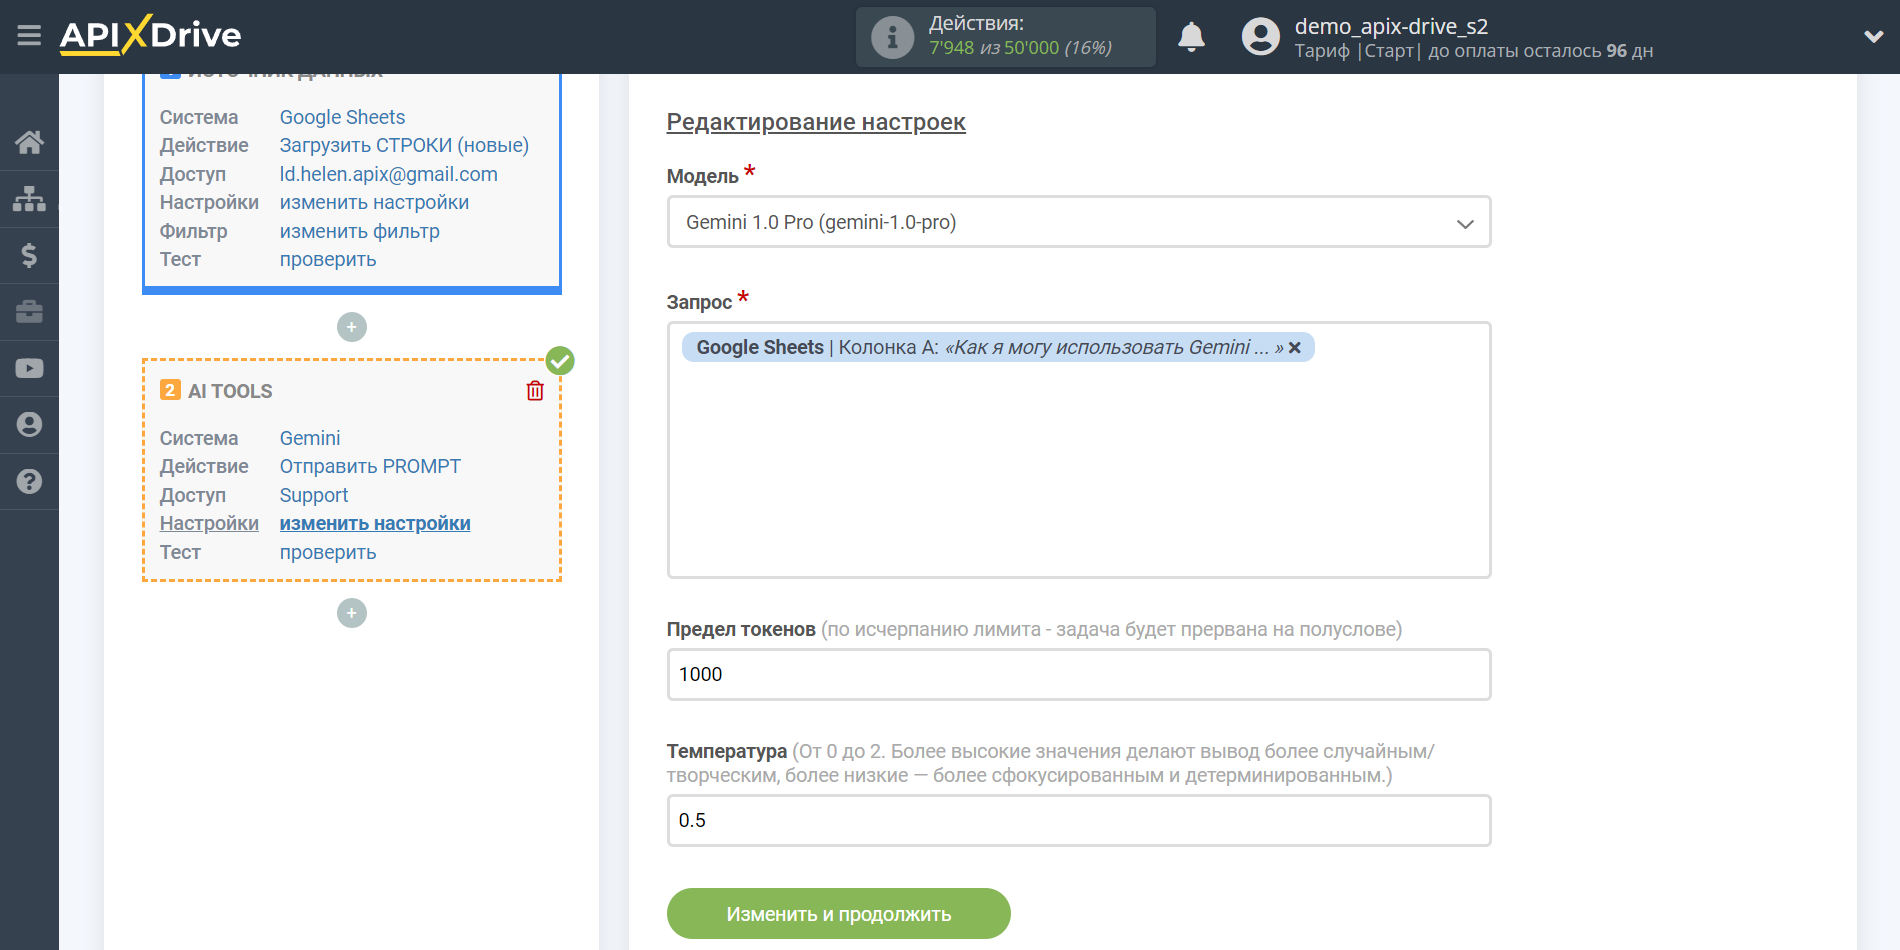Expand the account dropdown chevron
1900x950 pixels.
1873,37
